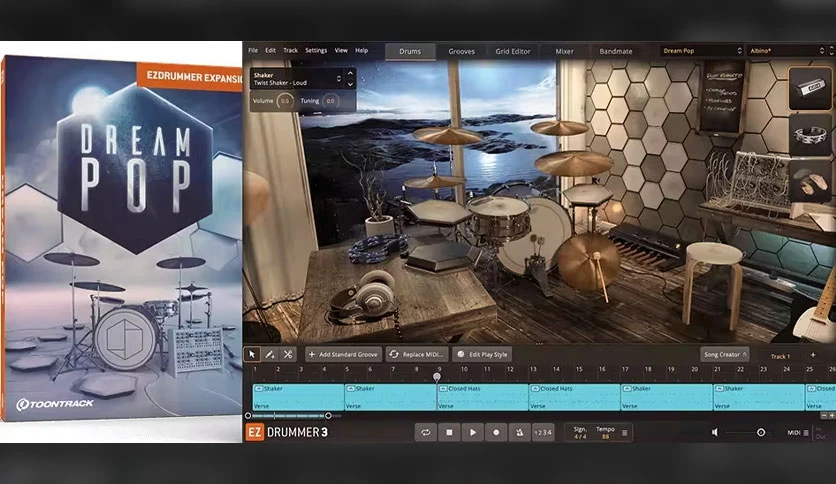Screen dimensions: 836x484
Task: Select the shaker percussion thumbnail
Action: (810, 88)
